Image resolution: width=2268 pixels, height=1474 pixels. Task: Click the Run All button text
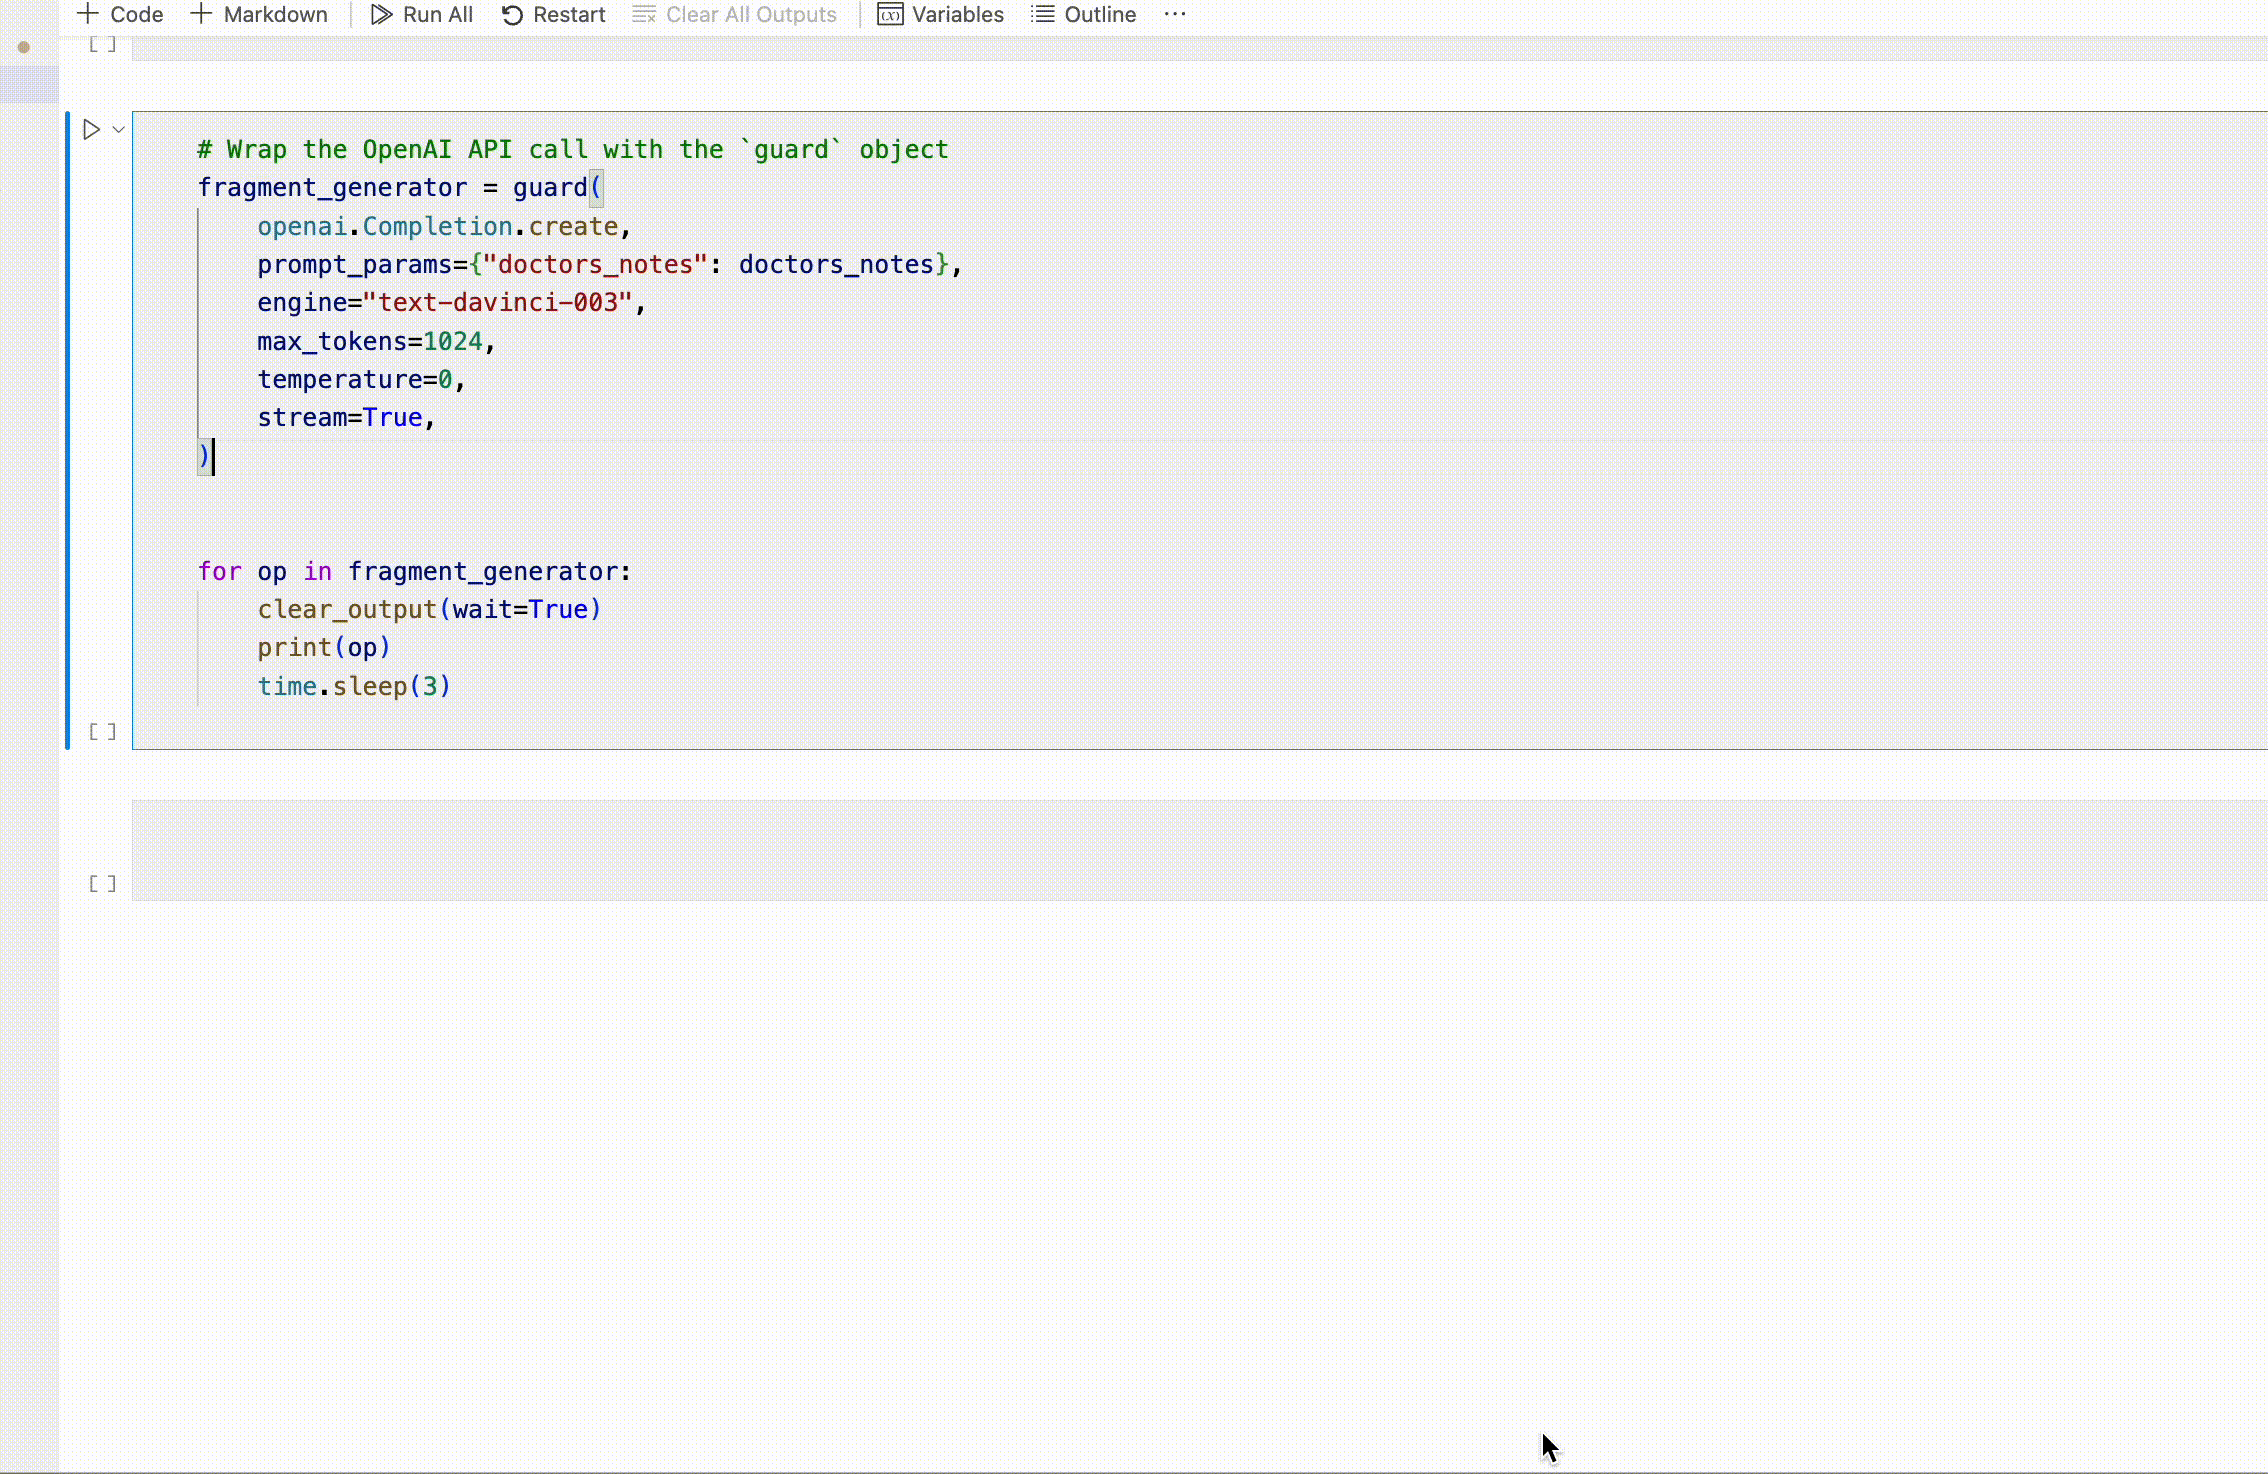(x=437, y=15)
